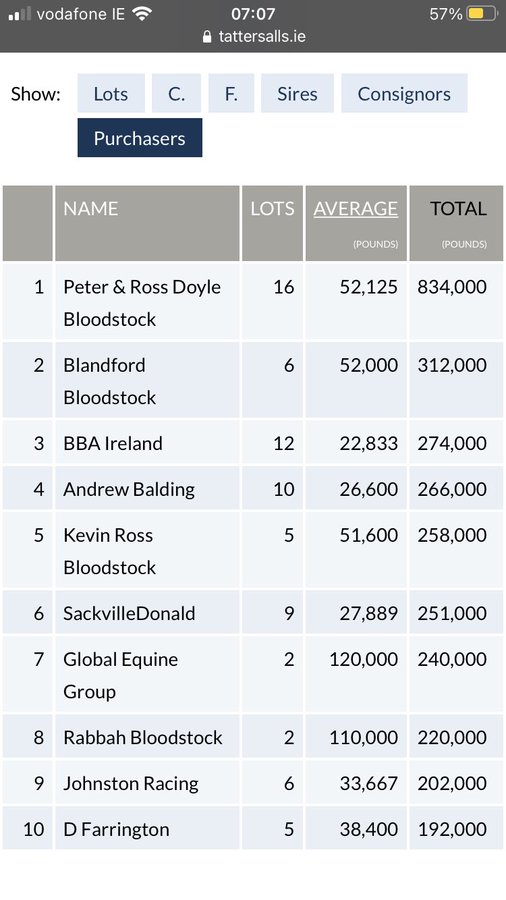Tap the tattersalls.ie address bar
This screenshot has height=900, width=506.
pyautogui.click(x=254, y=37)
